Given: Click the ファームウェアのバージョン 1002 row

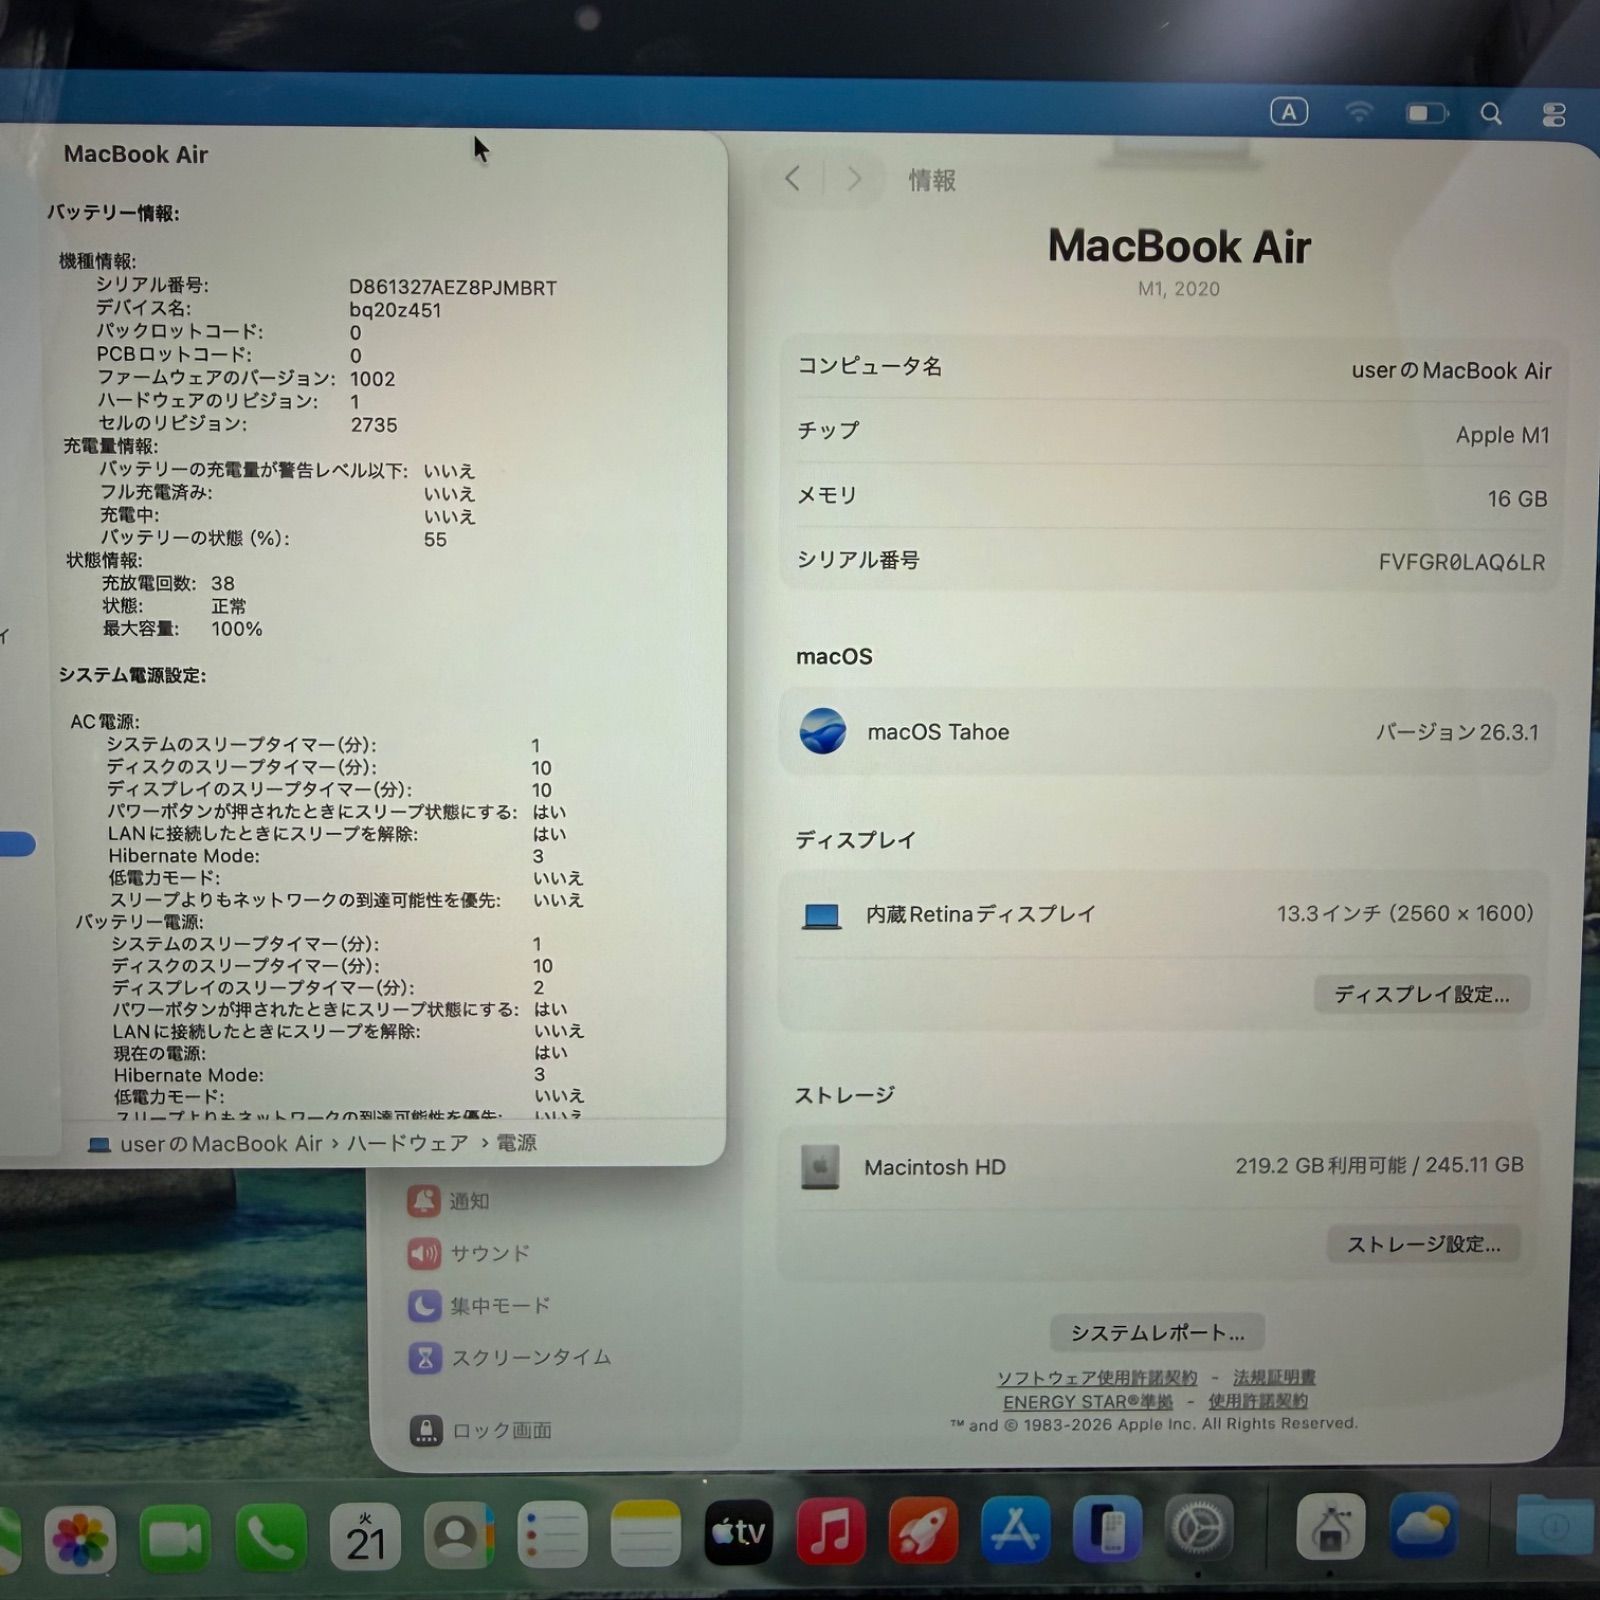Looking at the screenshot, I should point(246,378).
